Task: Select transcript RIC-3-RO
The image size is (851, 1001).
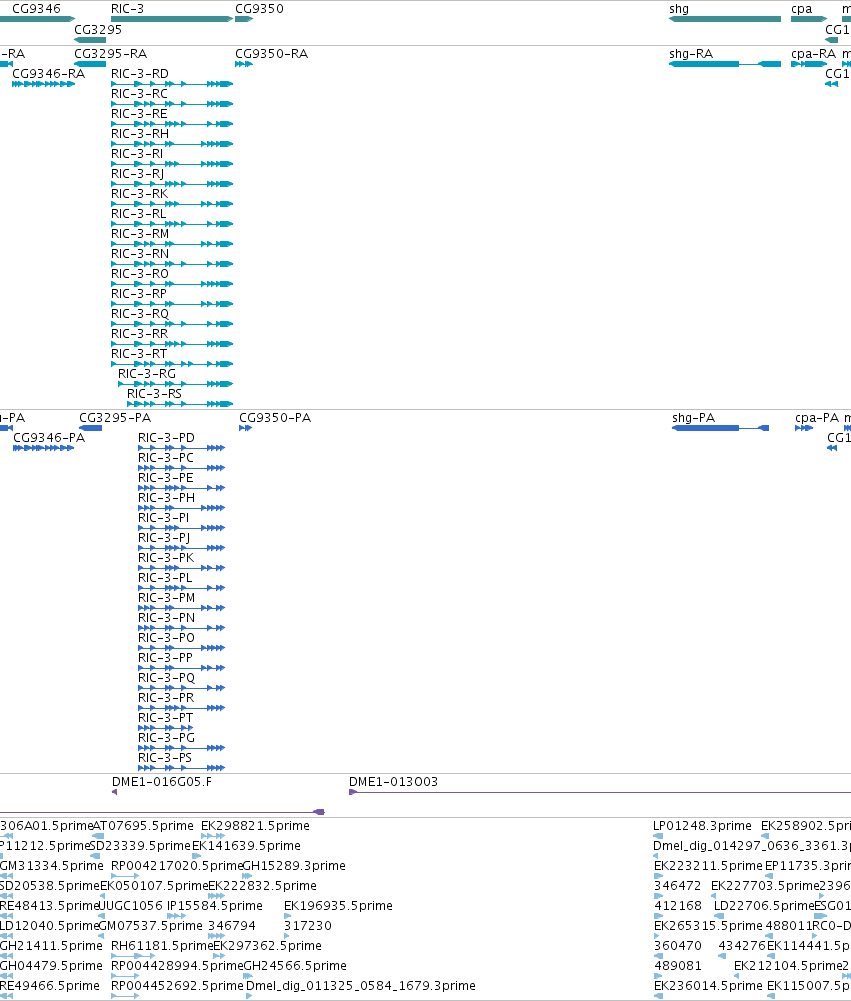Action: coord(172,283)
